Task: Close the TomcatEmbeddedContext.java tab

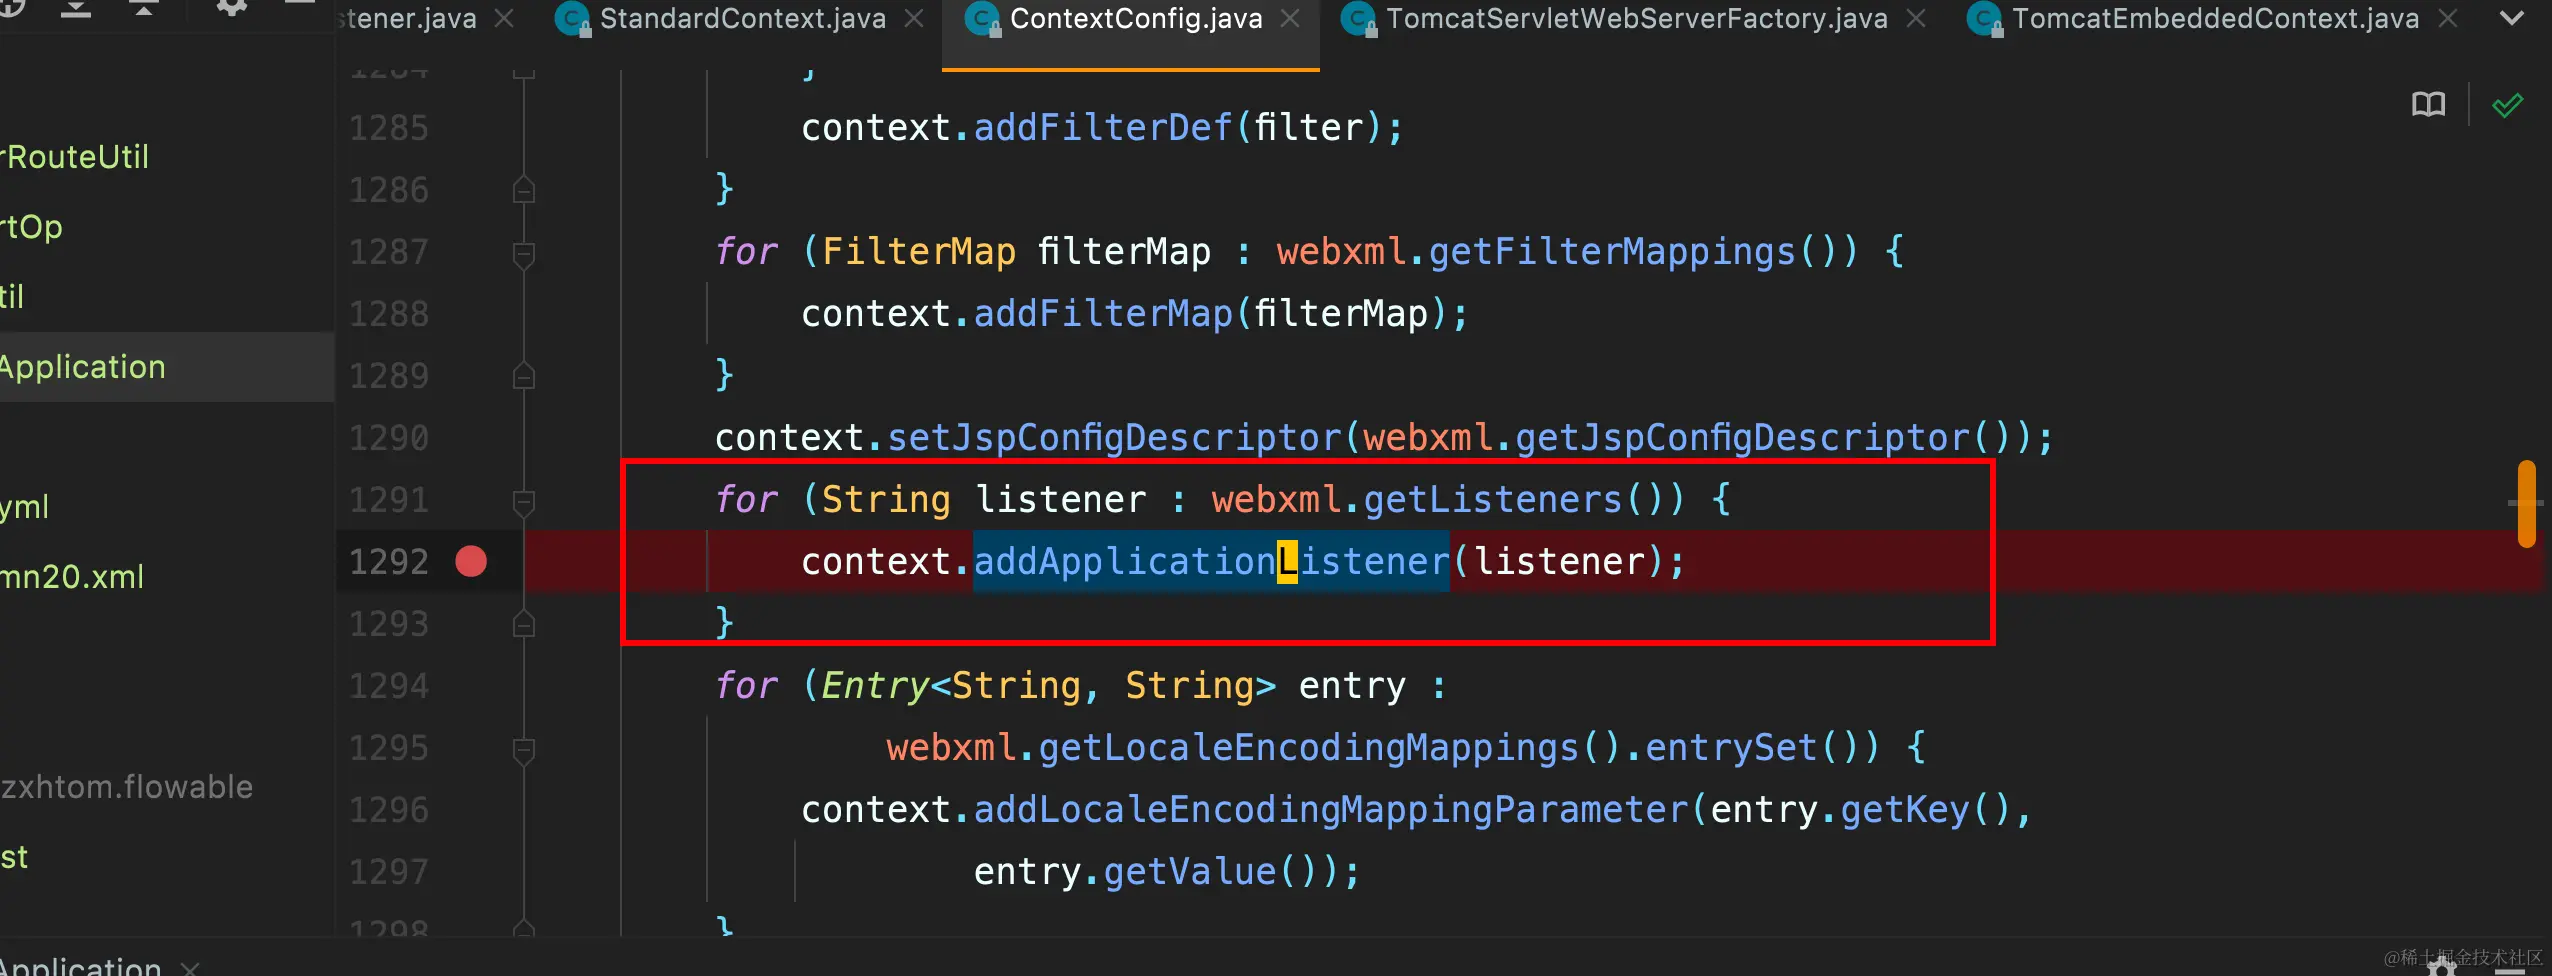Action: pyautogui.click(x=2448, y=19)
